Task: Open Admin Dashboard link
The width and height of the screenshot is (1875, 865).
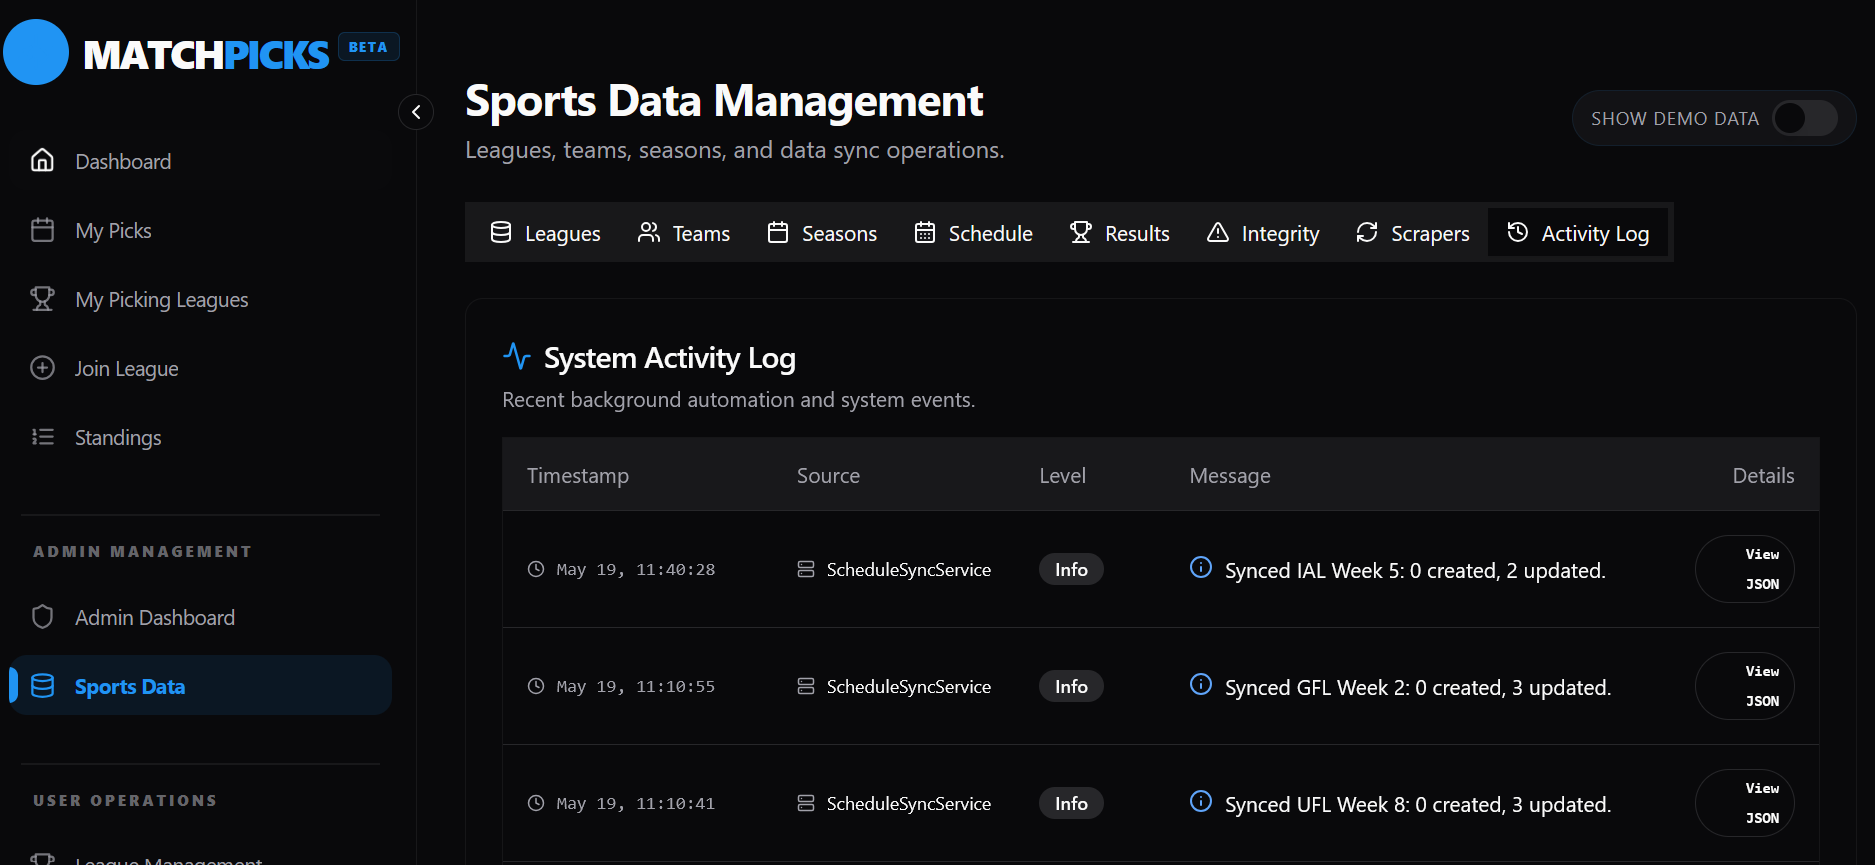Action: click(x=200, y=617)
